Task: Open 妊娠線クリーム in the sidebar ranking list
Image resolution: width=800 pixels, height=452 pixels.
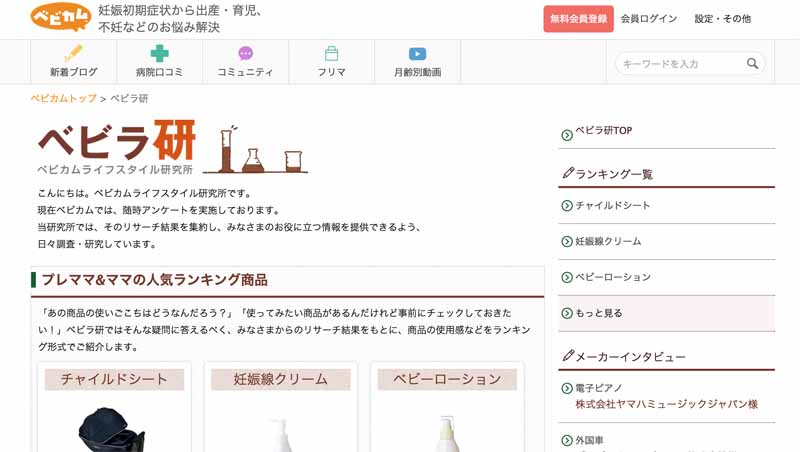Action: [608, 241]
